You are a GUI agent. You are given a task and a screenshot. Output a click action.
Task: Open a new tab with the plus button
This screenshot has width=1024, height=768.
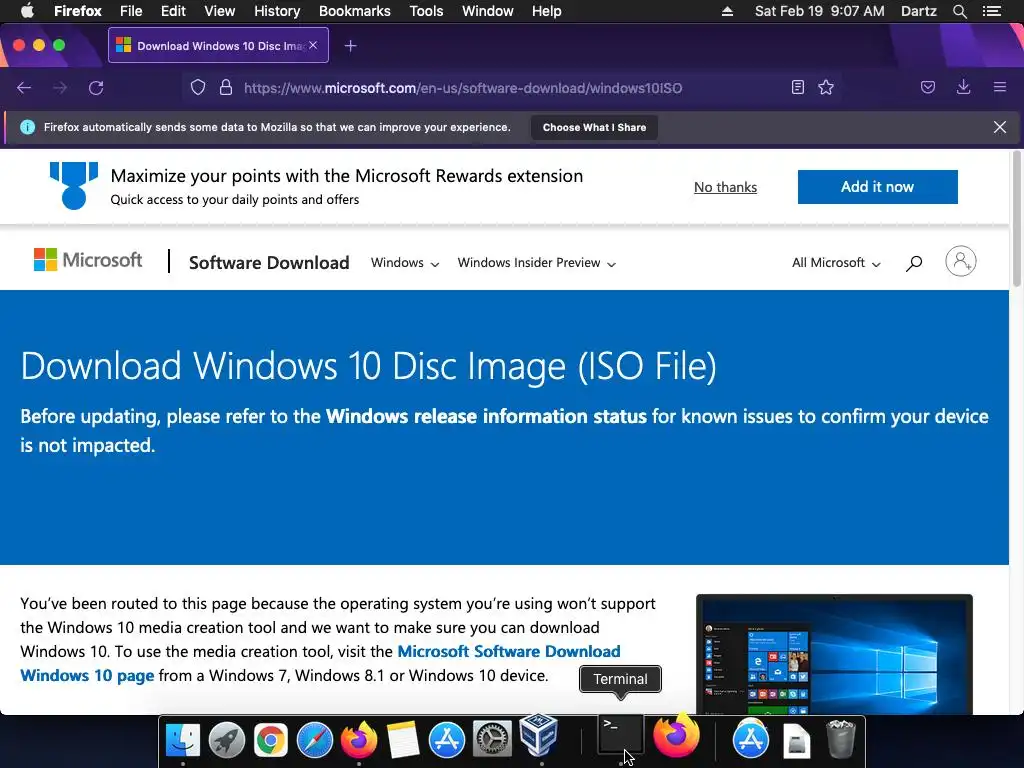351,46
